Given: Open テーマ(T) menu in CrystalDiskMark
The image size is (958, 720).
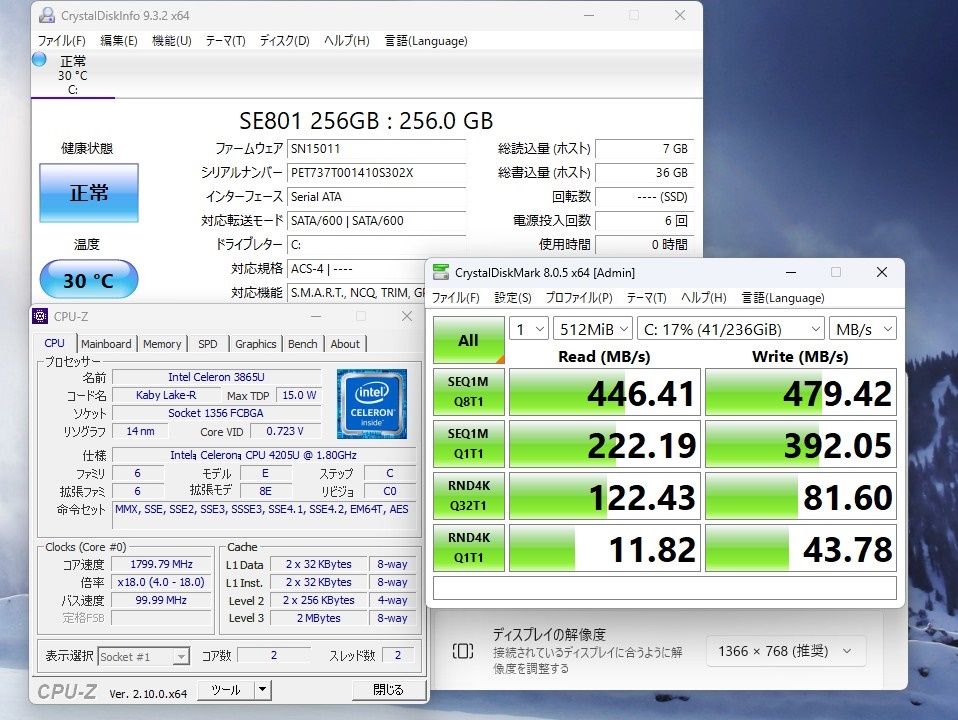Looking at the screenshot, I should [646, 298].
